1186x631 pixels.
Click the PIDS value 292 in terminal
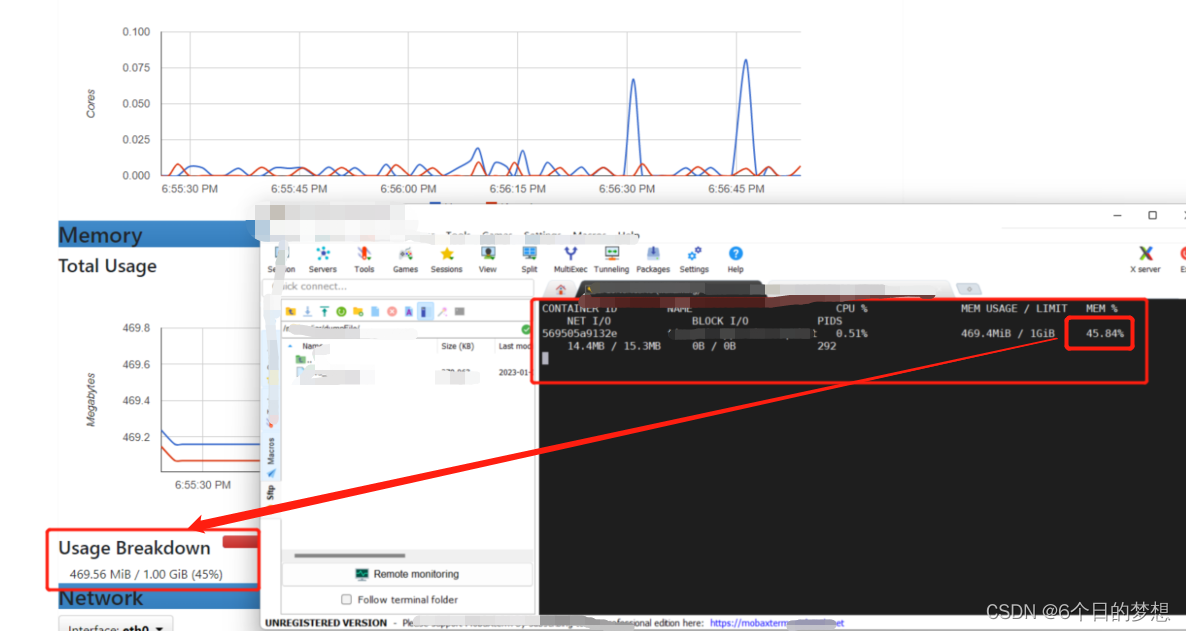tap(827, 347)
